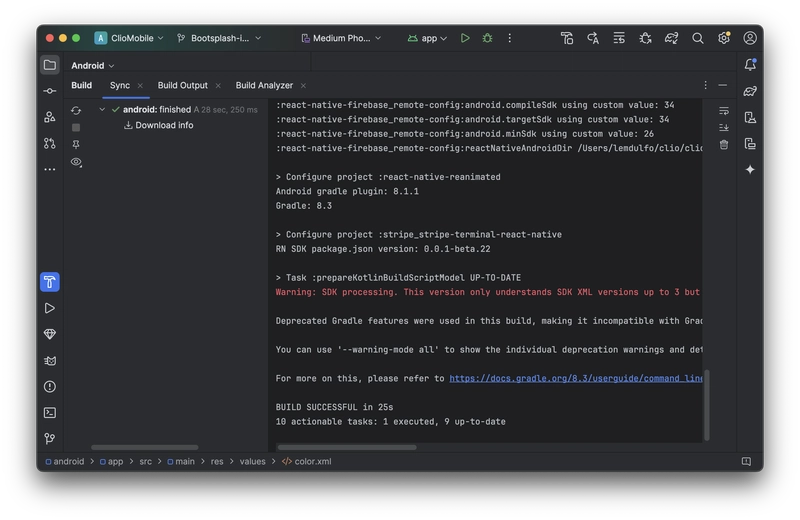Switch to the Build Analyzer tab

pyautogui.click(x=264, y=85)
